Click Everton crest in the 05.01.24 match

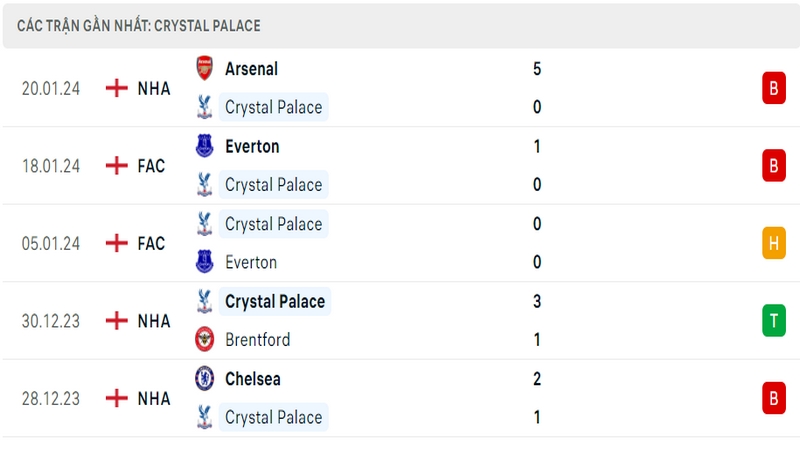tap(205, 262)
